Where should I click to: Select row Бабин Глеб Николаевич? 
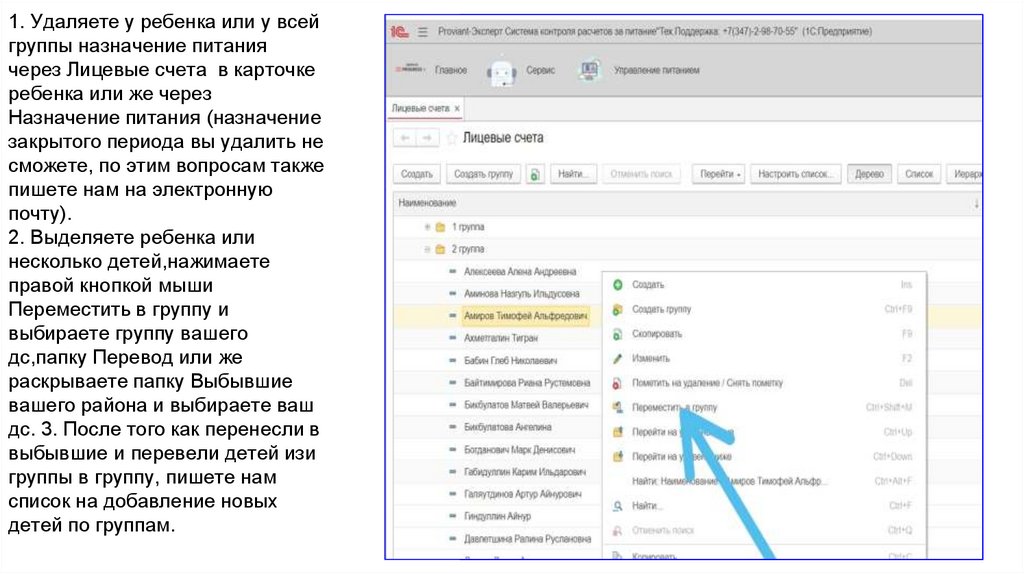click(510, 360)
